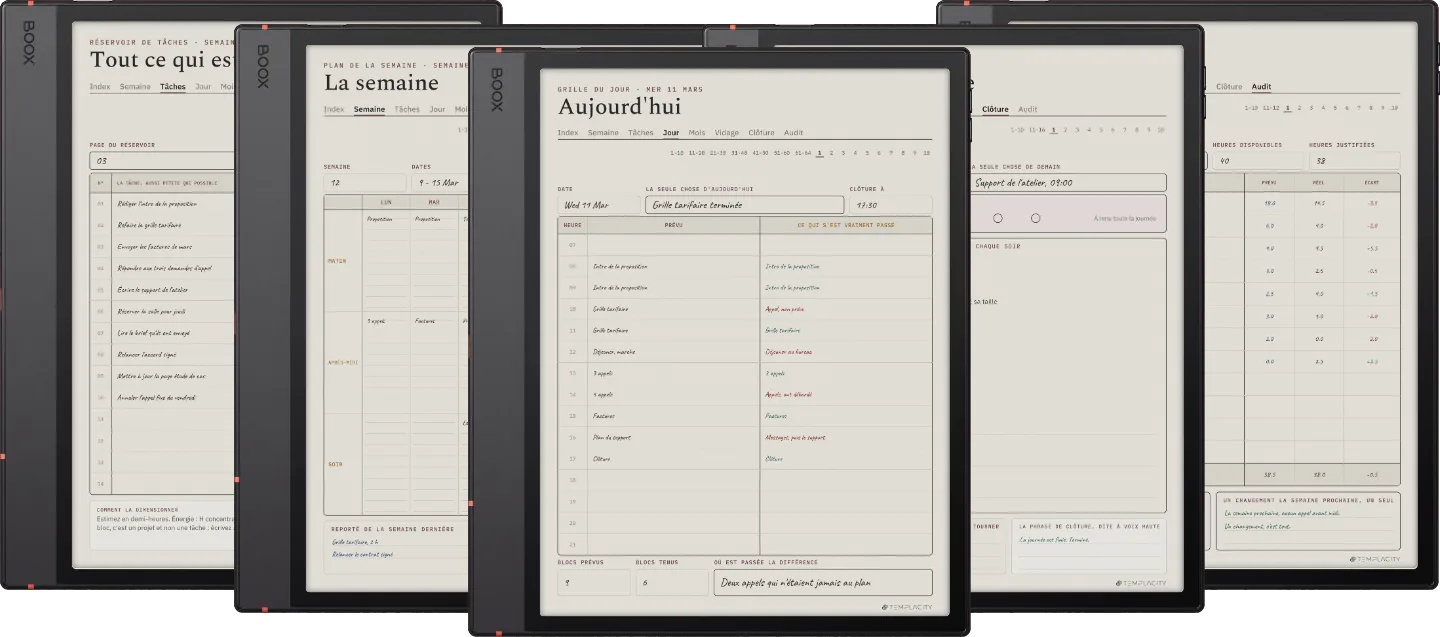
Task: Tap the Clôture à field showing 17:30
Action: pos(890,205)
